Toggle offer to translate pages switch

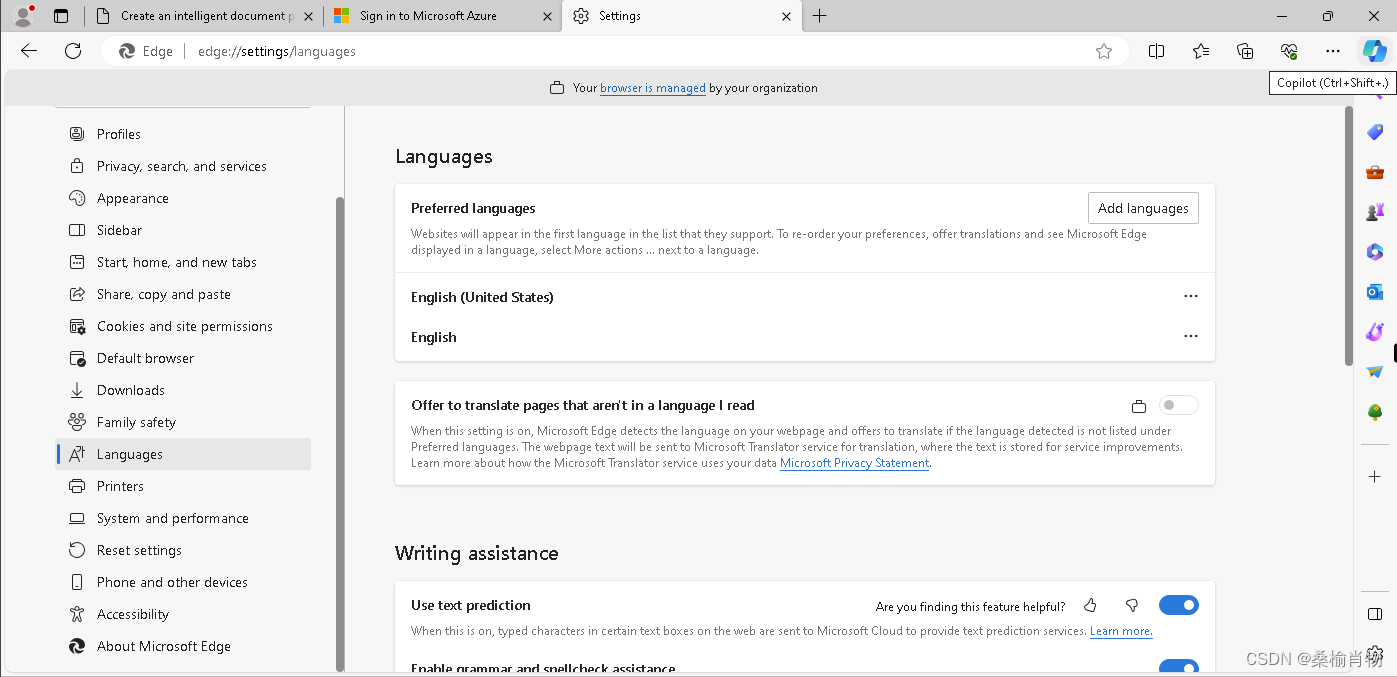tap(1178, 405)
